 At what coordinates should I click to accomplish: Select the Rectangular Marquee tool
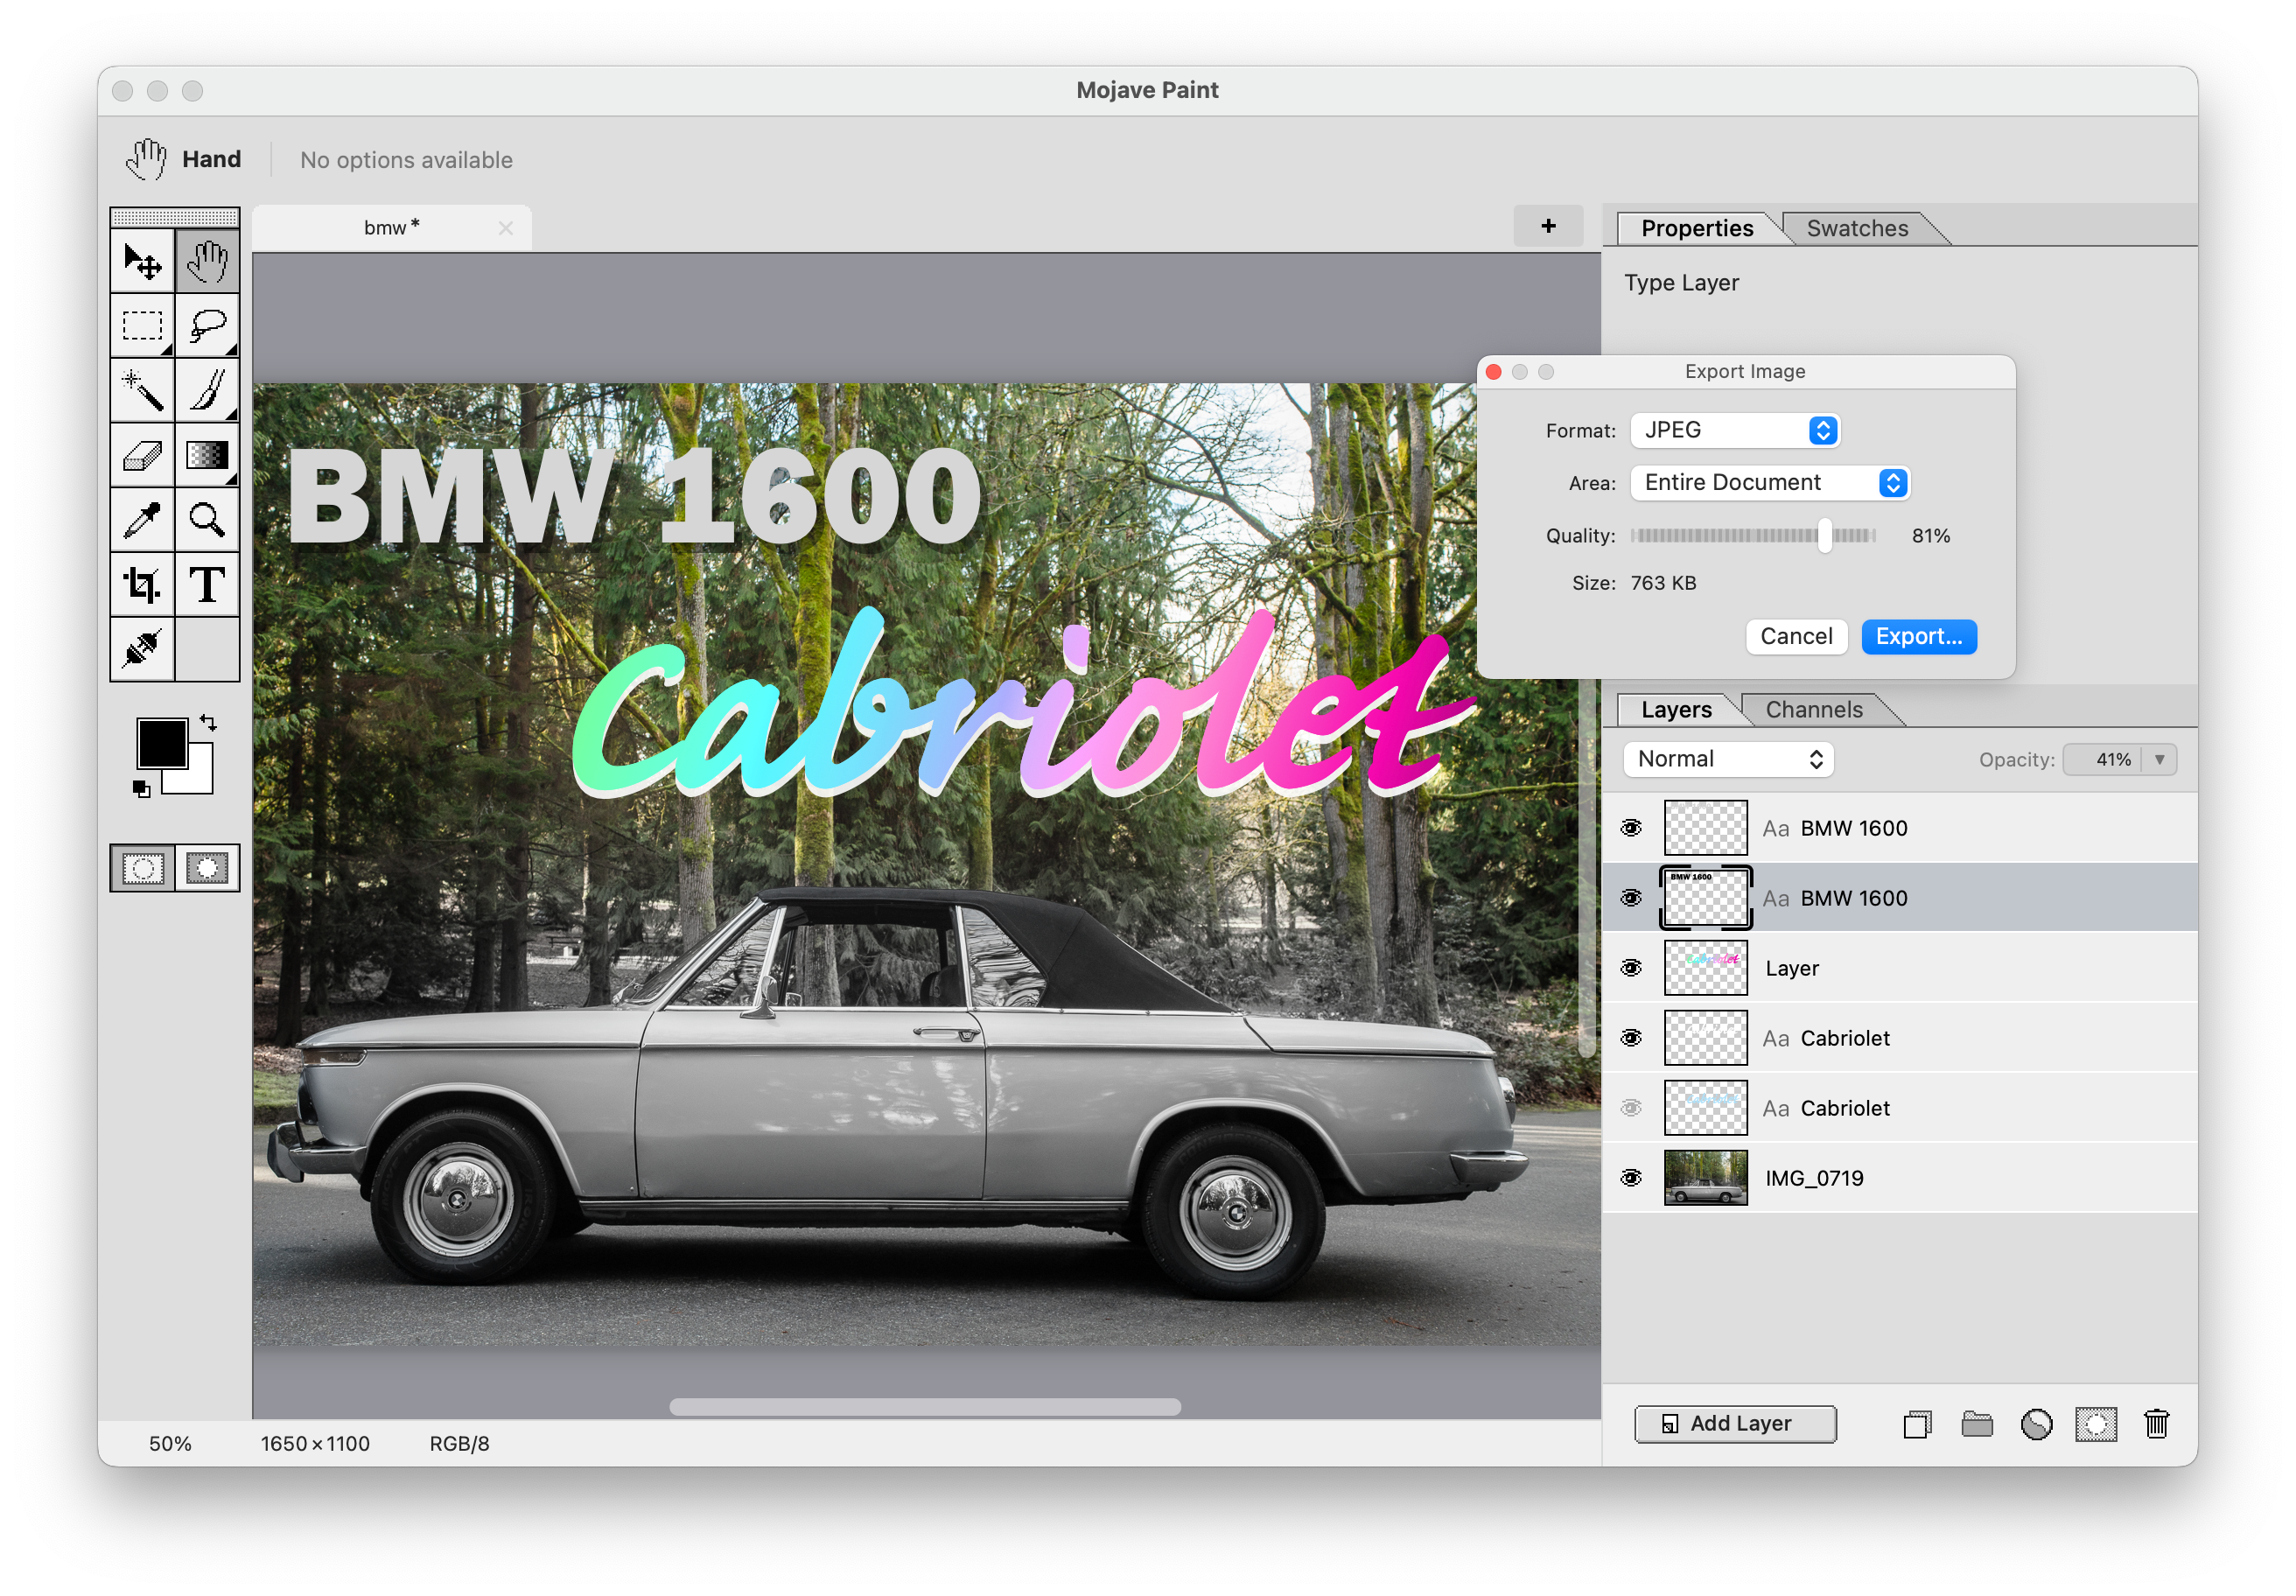tap(142, 326)
